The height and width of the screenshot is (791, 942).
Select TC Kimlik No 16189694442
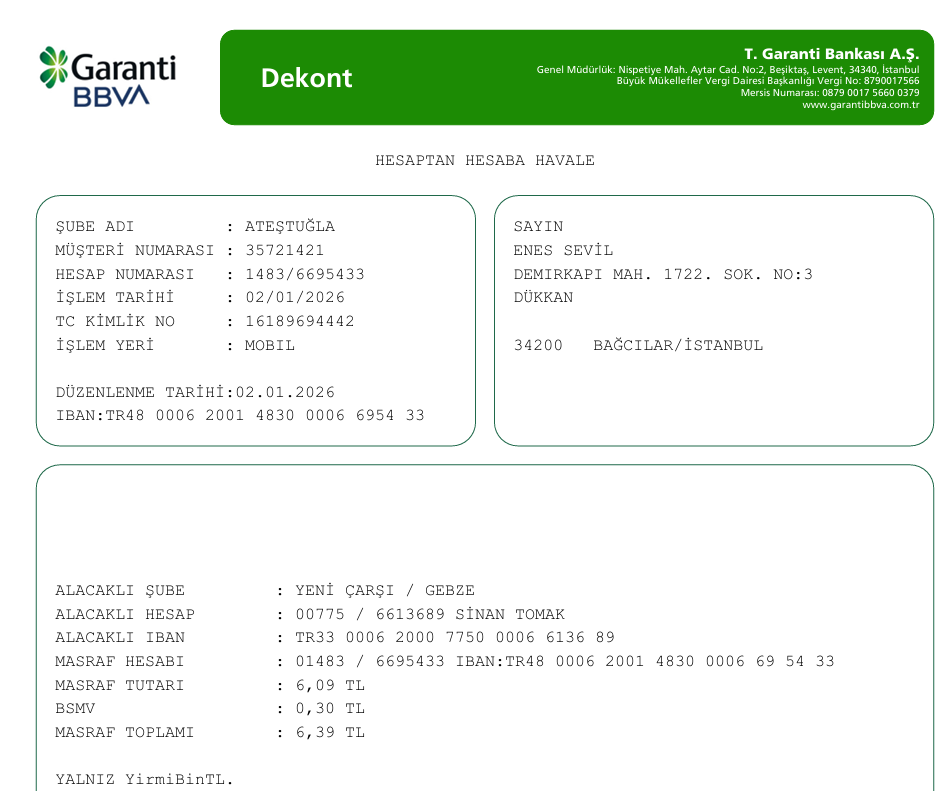[300, 321]
